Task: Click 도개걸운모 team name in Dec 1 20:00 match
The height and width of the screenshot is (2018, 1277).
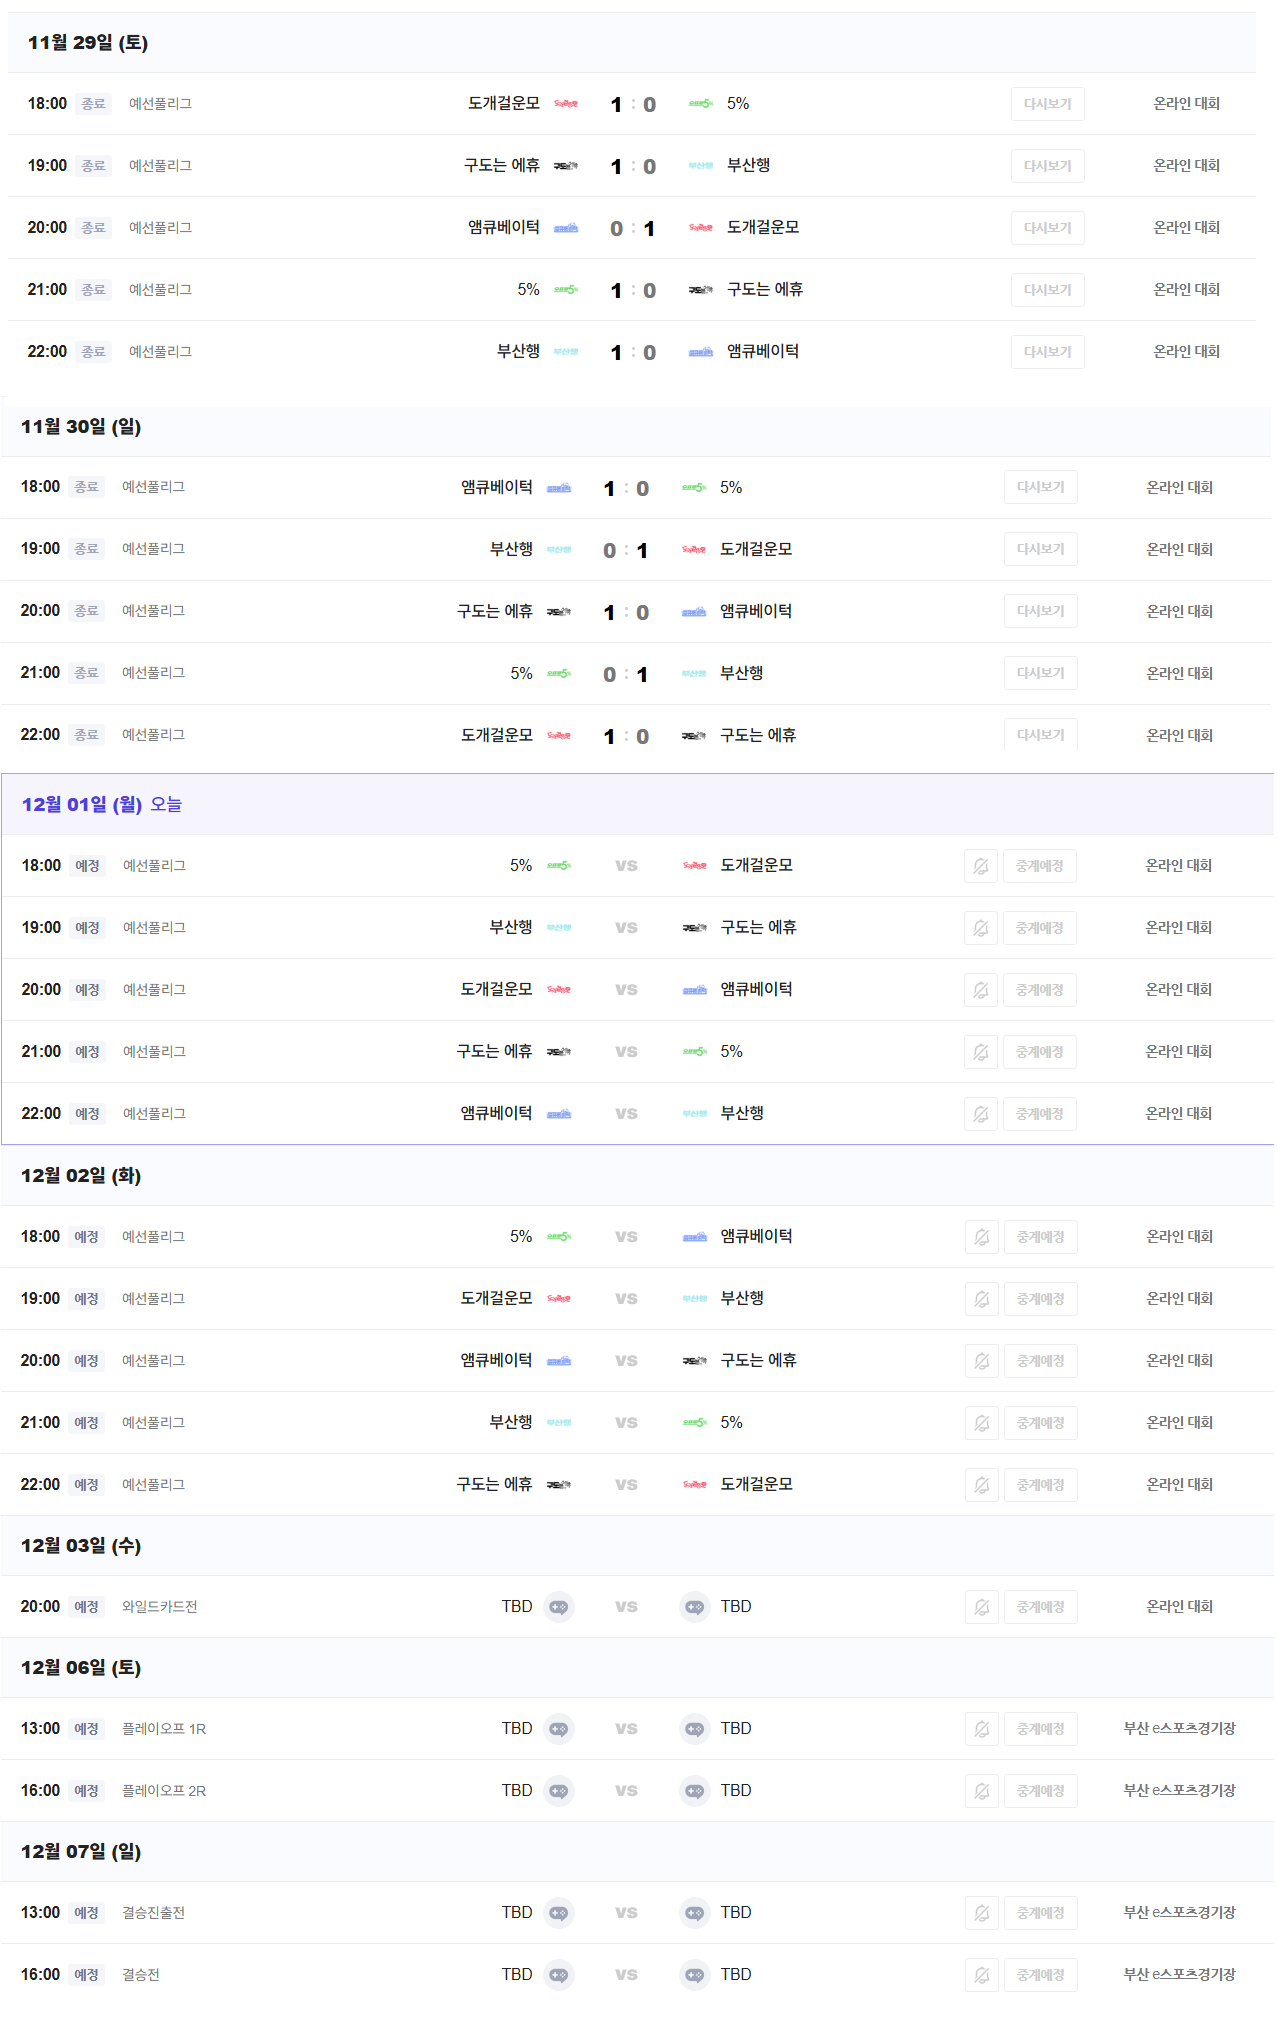Action: 496,989
